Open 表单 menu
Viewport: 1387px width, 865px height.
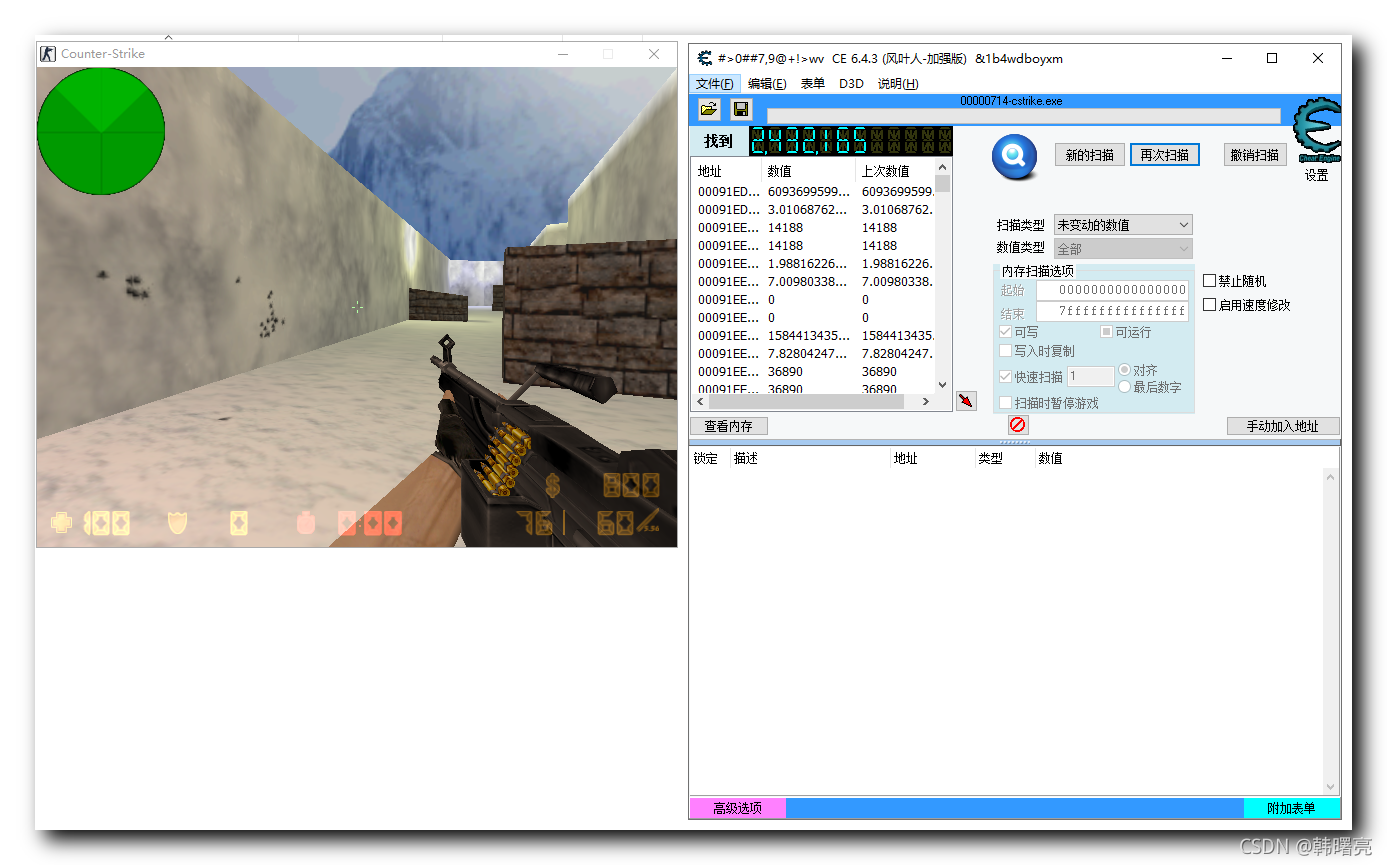pyautogui.click(x=813, y=84)
